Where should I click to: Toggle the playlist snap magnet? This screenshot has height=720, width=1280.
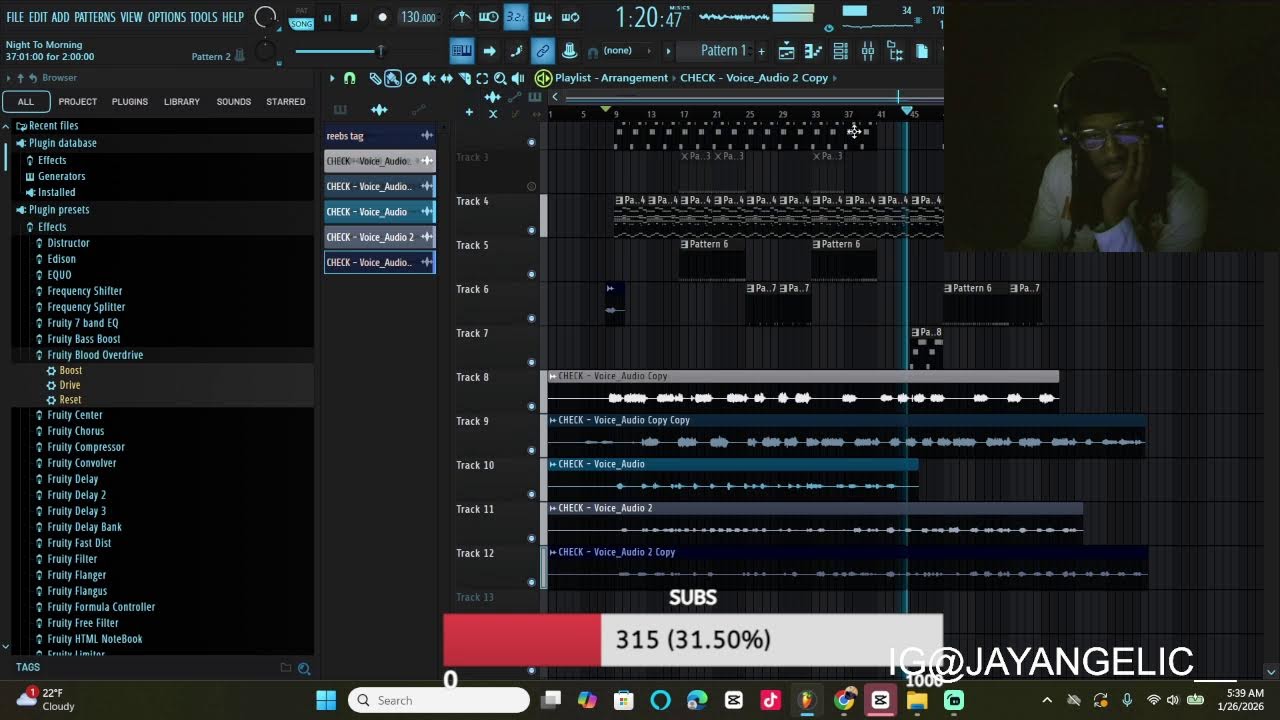[x=349, y=78]
